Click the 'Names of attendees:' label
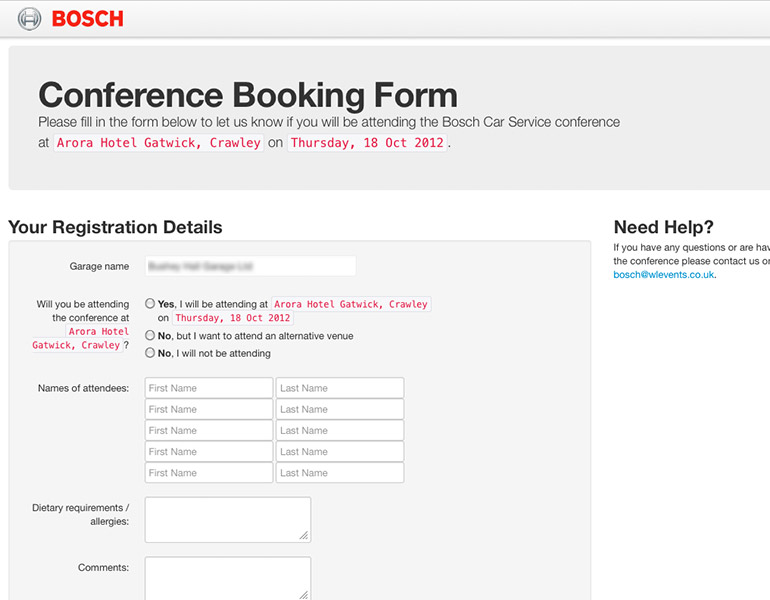This screenshot has width=770, height=600. [x=83, y=388]
